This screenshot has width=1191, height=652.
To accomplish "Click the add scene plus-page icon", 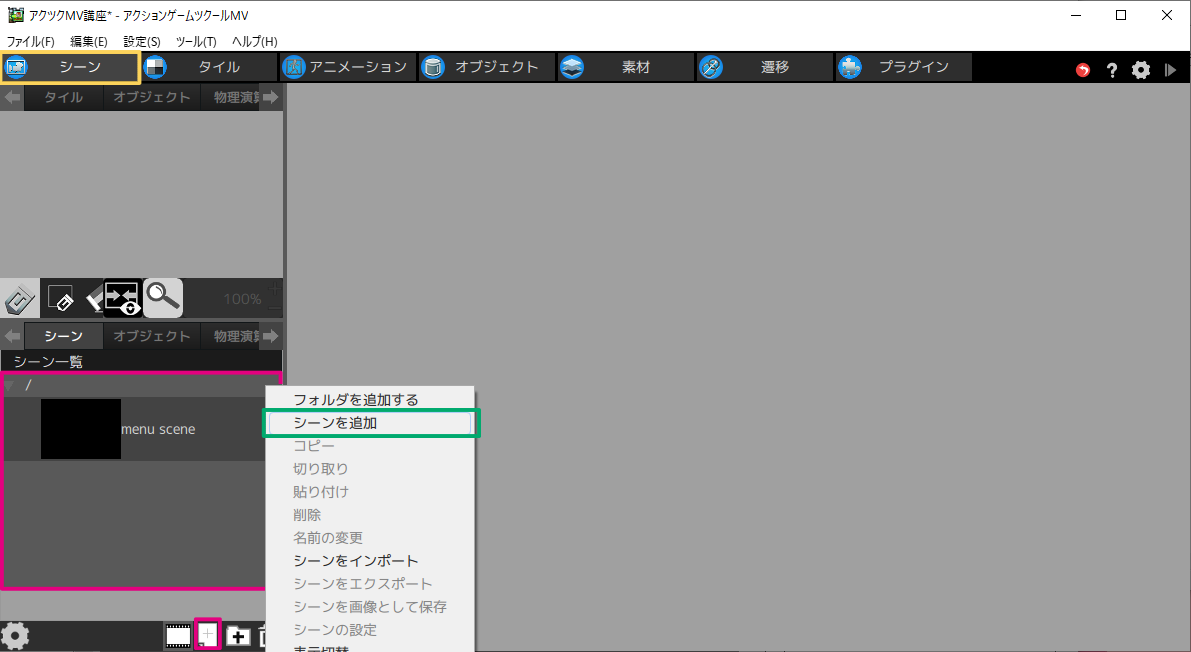I will coord(208,634).
